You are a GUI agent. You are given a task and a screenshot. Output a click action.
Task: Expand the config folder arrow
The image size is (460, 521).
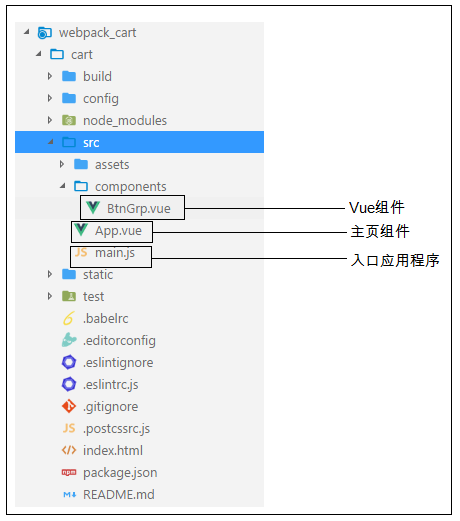click(50, 98)
